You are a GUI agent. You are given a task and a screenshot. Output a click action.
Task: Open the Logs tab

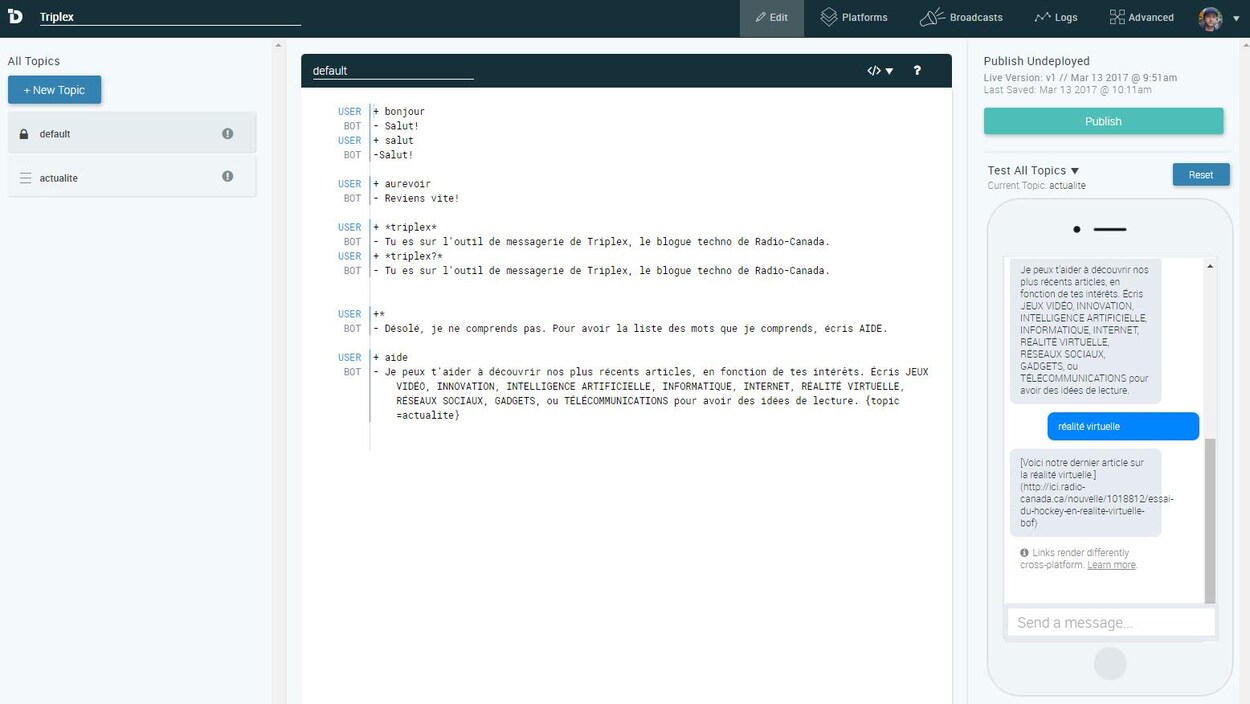1056,18
